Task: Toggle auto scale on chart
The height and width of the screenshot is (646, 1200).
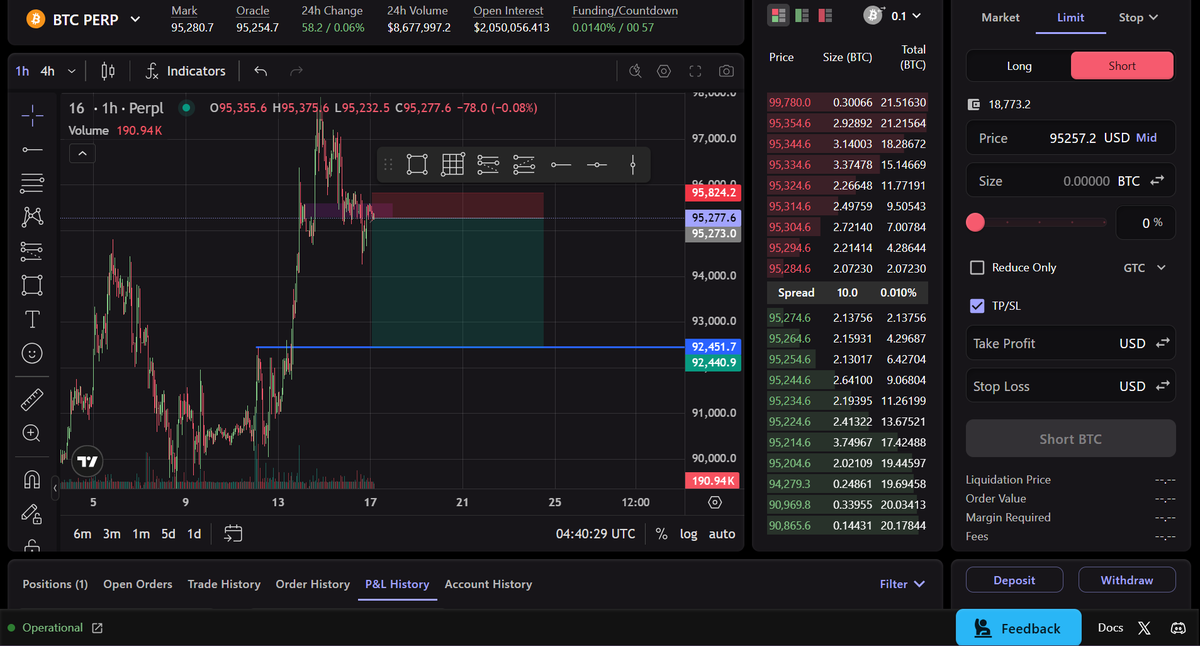Action: pyautogui.click(x=722, y=534)
